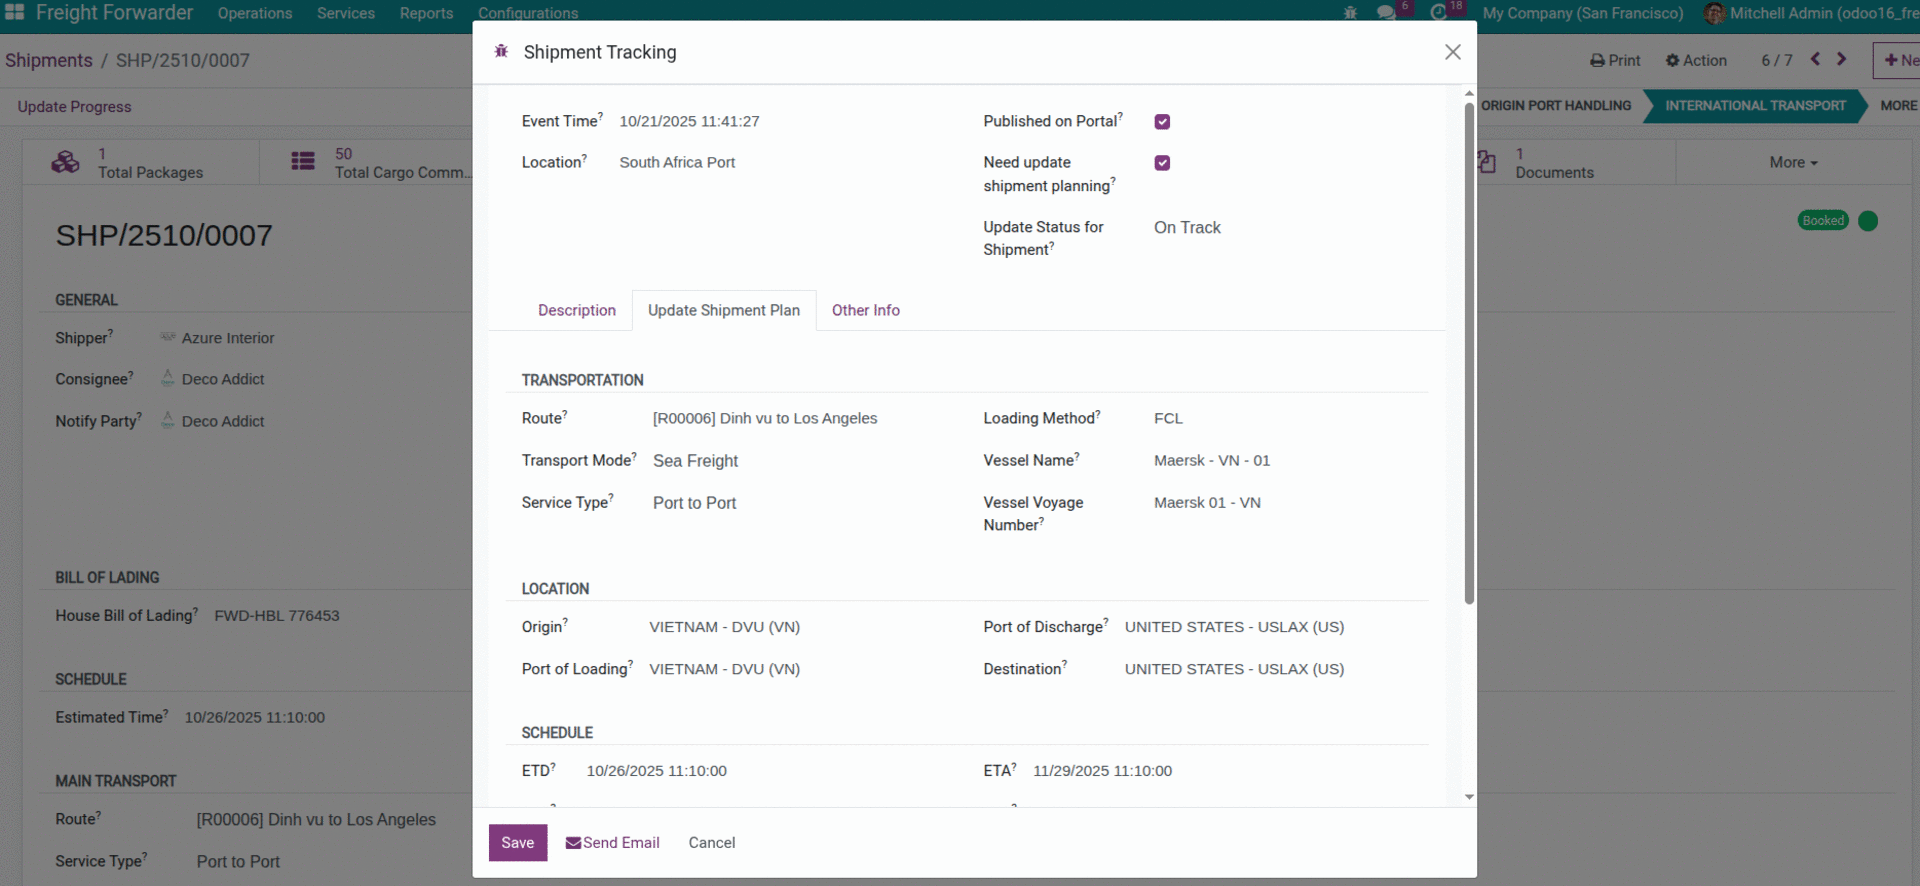
Task: Open the Action dropdown menu
Action: (1696, 60)
